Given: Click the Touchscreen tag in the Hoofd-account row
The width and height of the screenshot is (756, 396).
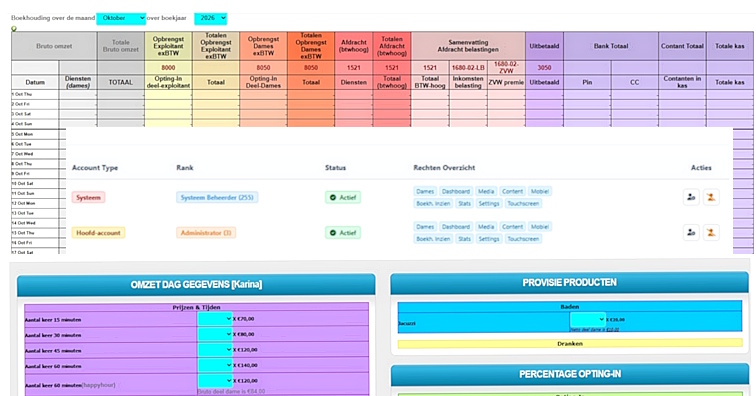Looking at the screenshot, I should click(x=523, y=239).
